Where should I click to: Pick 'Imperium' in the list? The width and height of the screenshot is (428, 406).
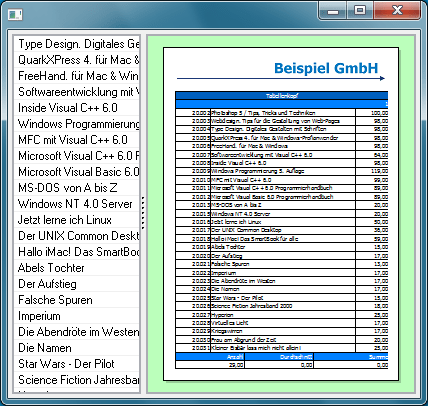pyautogui.click(x=77, y=316)
